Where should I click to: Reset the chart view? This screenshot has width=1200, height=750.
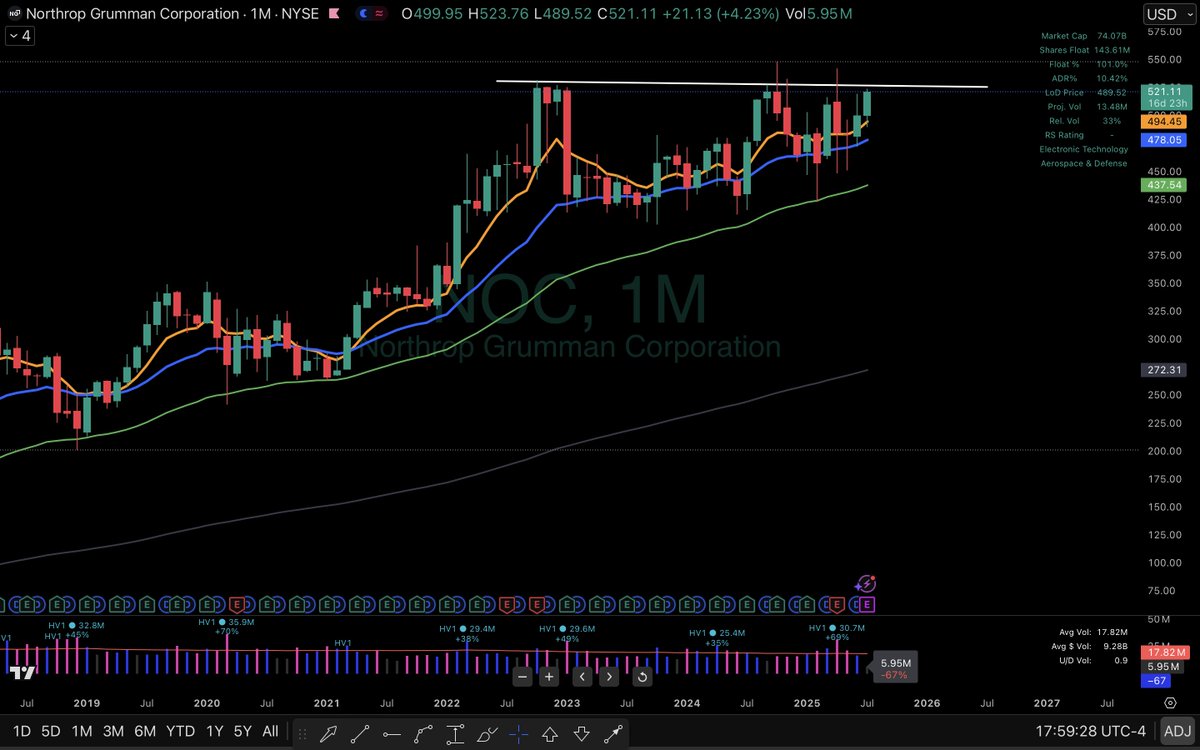click(642, 676)
